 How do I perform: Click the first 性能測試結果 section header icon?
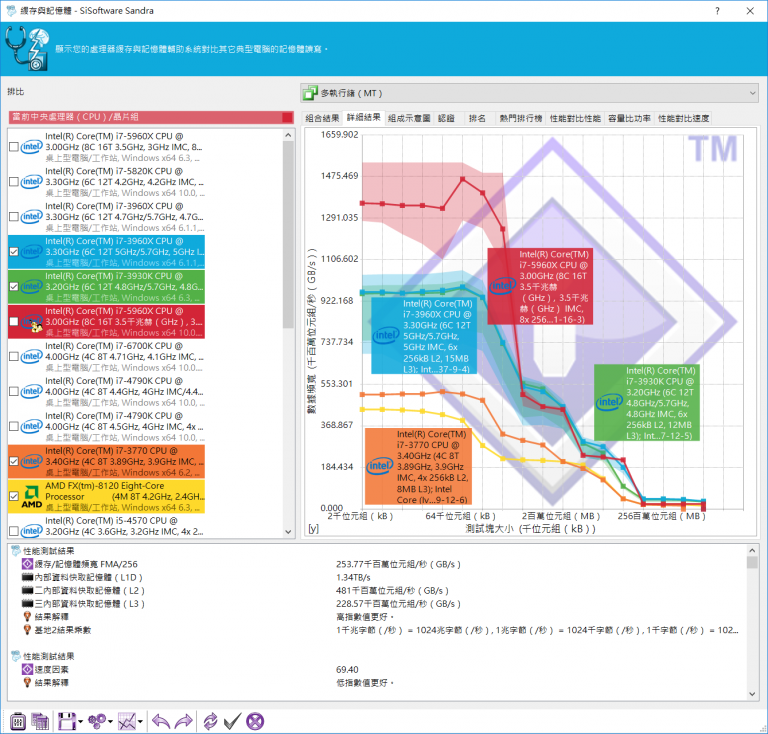click(16, 551)
